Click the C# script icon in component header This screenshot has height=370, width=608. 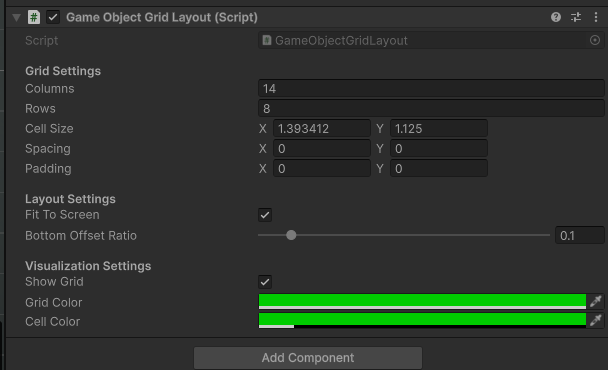point(34,17)
